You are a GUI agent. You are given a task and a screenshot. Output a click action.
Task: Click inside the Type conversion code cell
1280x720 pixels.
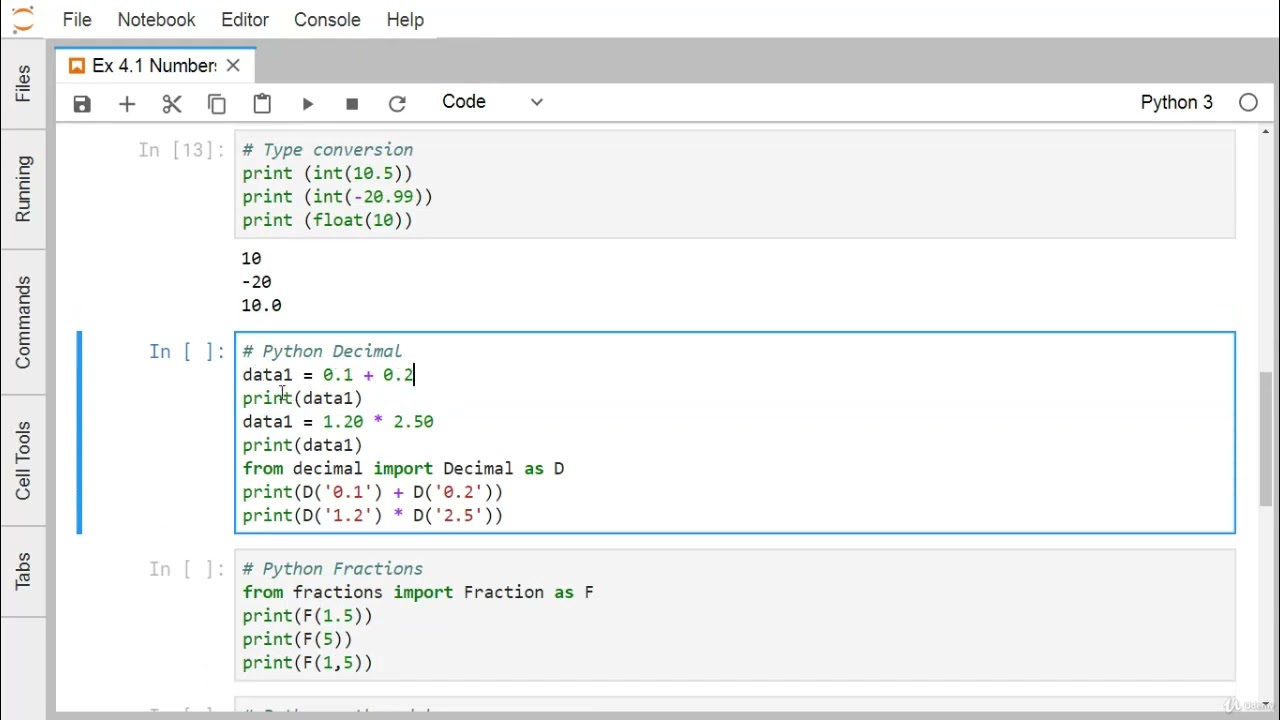(x=735, y=185)
